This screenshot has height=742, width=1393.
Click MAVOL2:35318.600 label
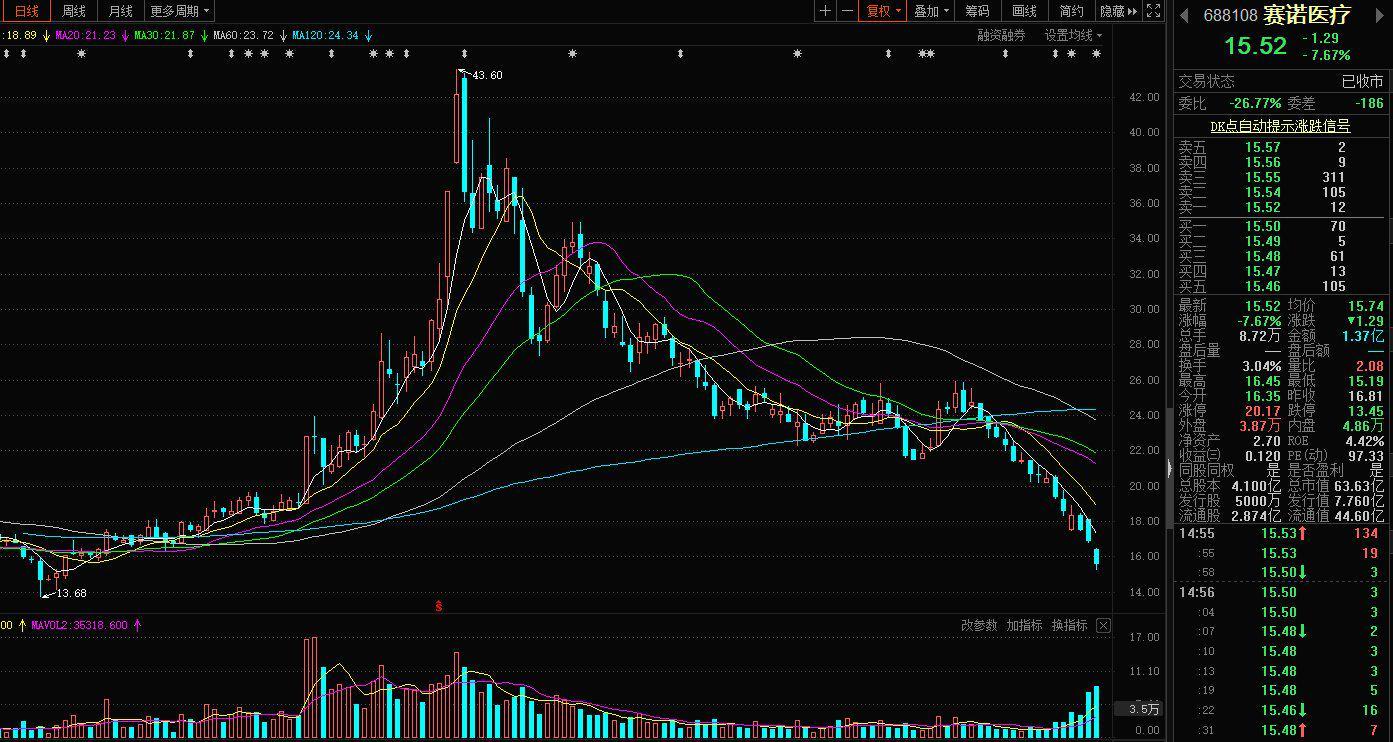[80, 625]
